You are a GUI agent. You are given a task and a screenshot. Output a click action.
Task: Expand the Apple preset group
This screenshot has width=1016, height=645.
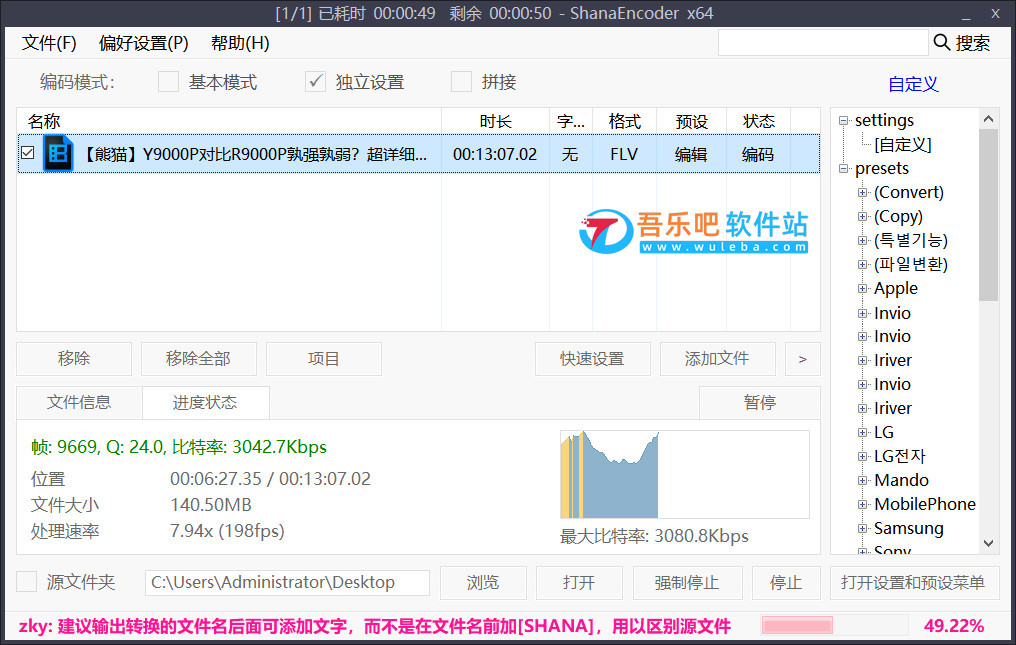862,288
